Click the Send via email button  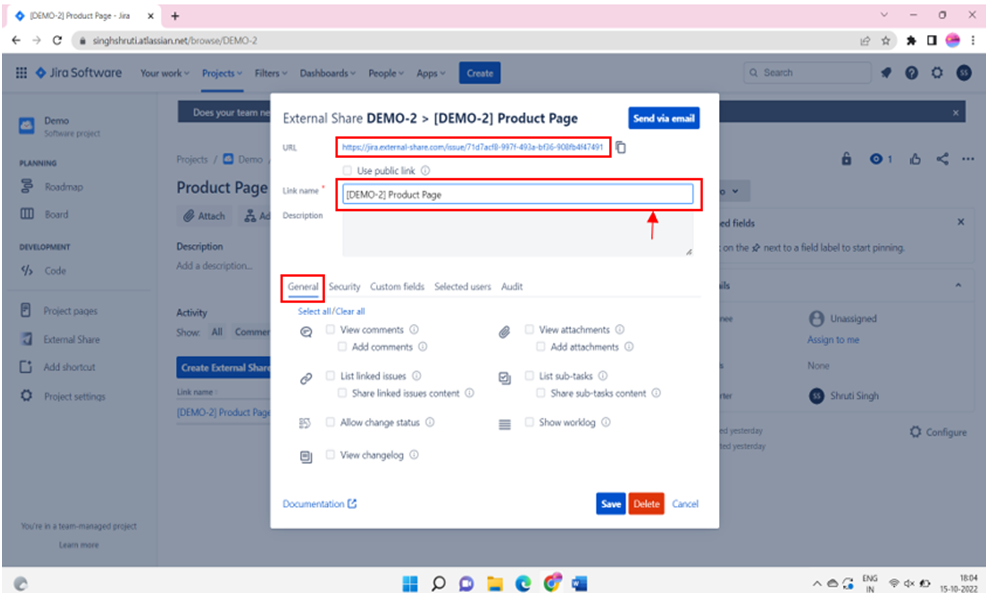coord(663,118)
